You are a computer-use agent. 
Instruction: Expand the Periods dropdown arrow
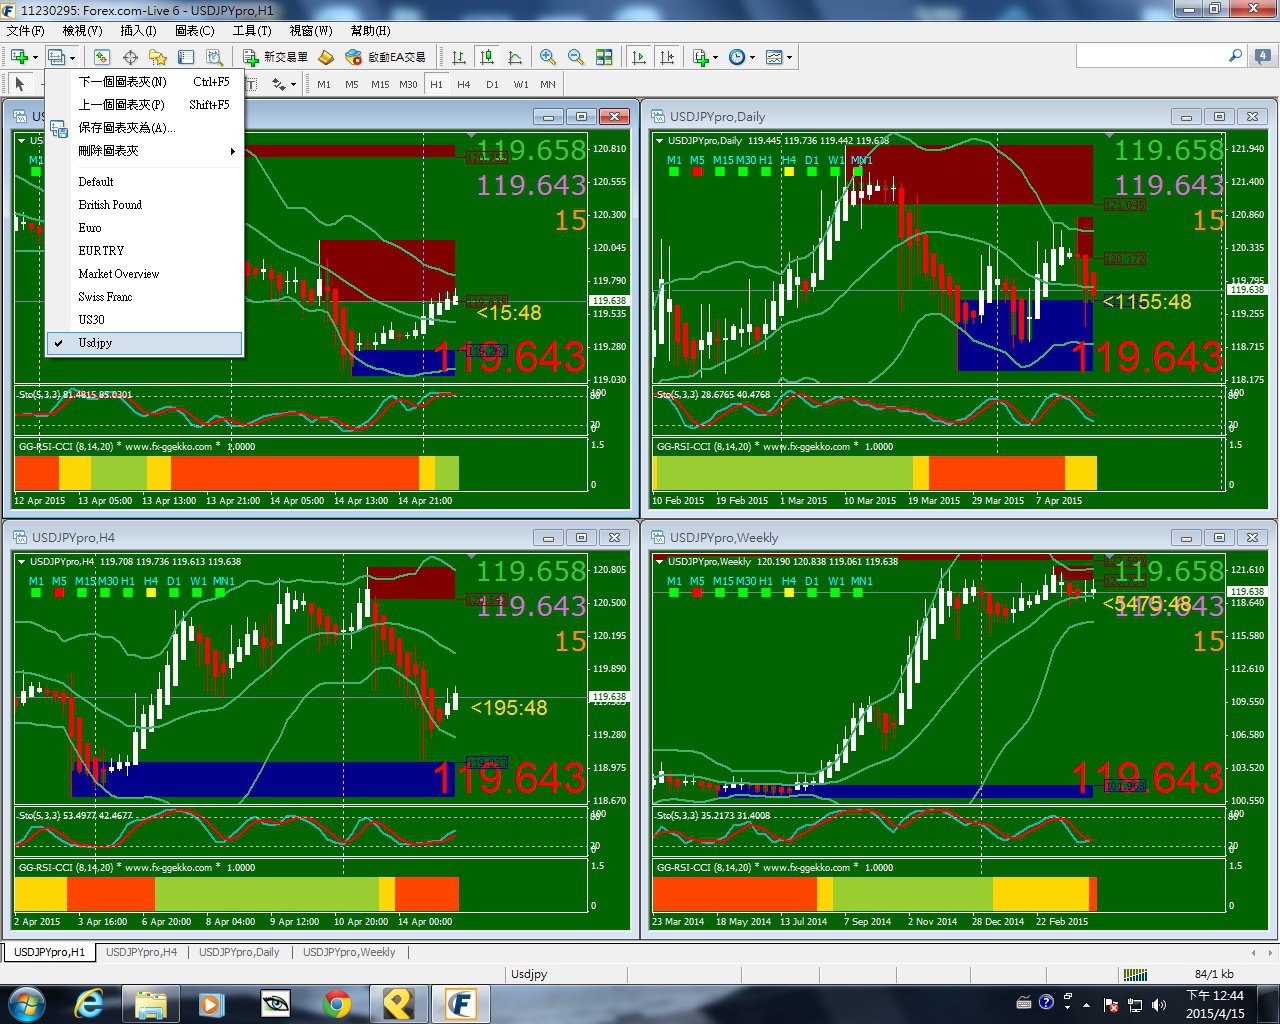pyautogui.click(x=752, y=57)
